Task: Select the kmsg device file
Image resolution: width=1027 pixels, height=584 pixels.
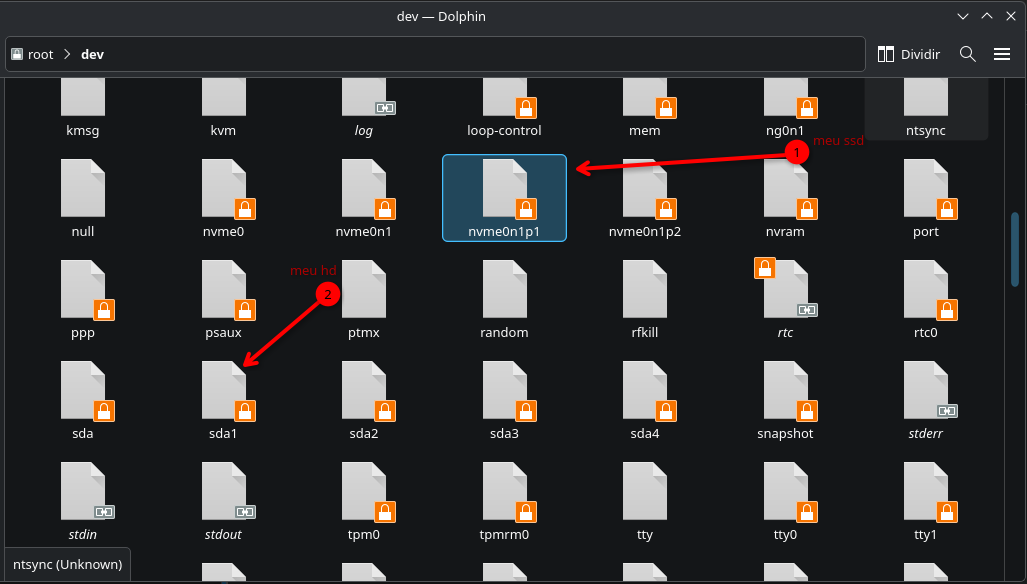Action: click(x=83, y=108)
